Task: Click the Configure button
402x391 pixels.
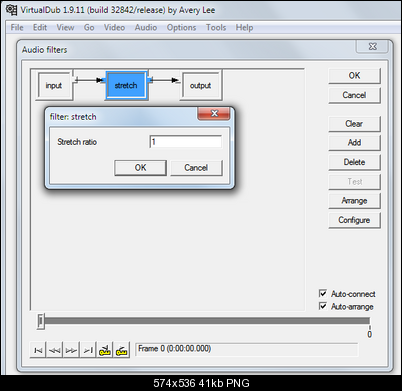Action: point(354,220)
